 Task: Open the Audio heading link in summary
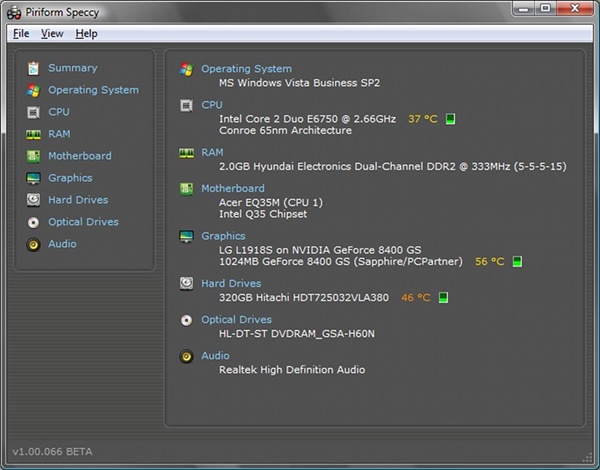pyautogui.click(x=215, y=356)
